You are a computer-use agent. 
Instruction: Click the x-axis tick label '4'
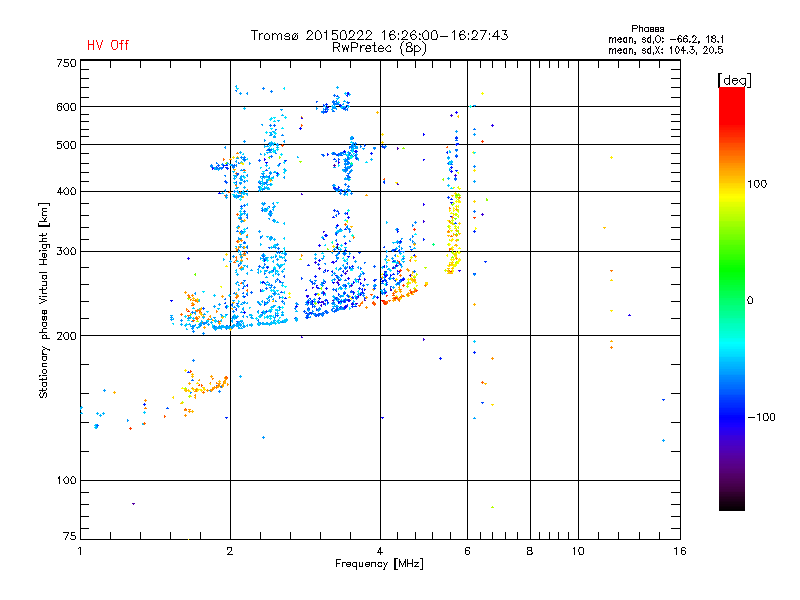tap(380, 551)
